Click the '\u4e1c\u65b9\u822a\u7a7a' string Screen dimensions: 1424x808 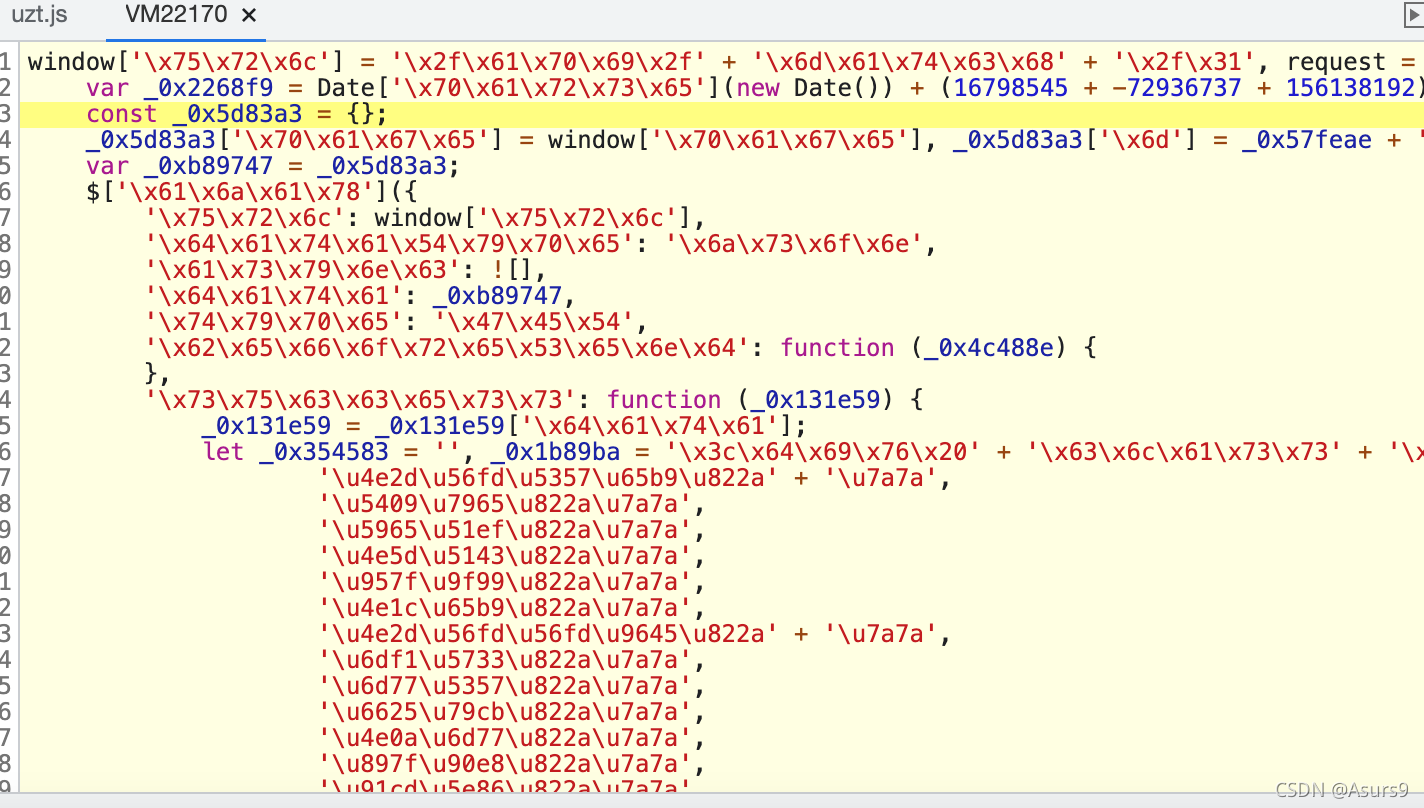tap(505, 608)
